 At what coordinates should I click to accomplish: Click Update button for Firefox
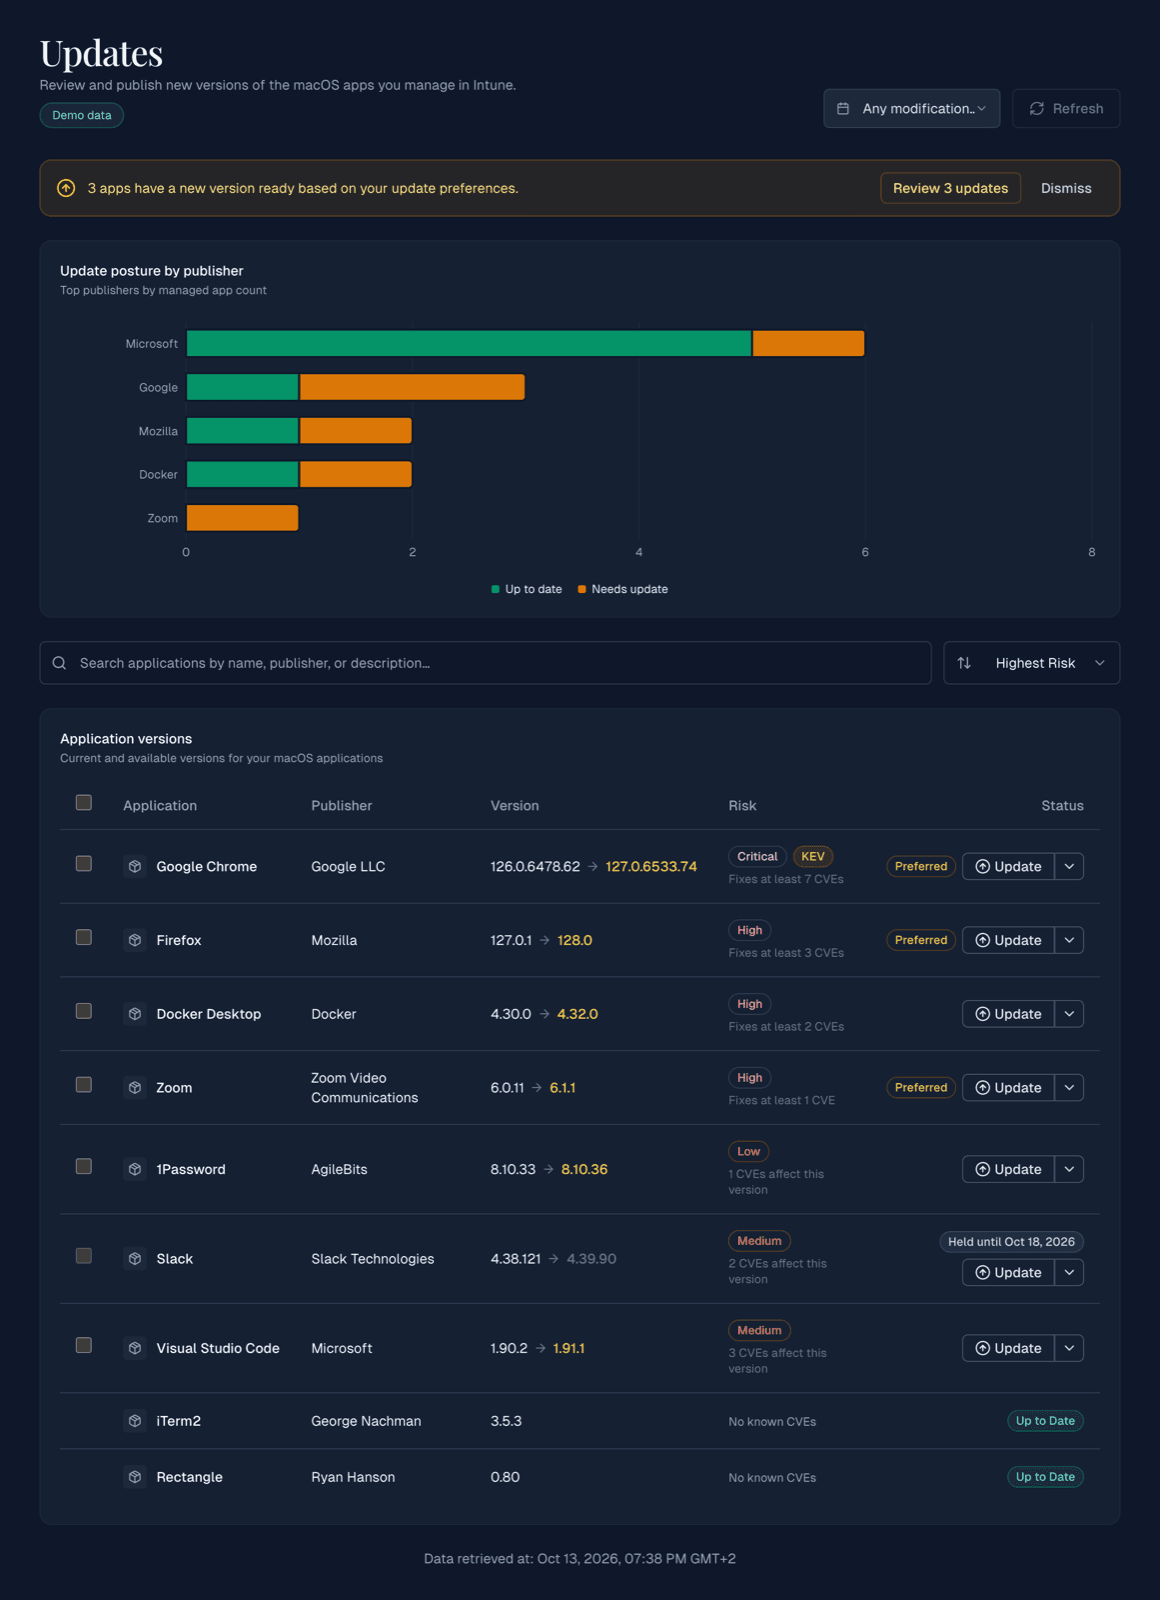1008,940
